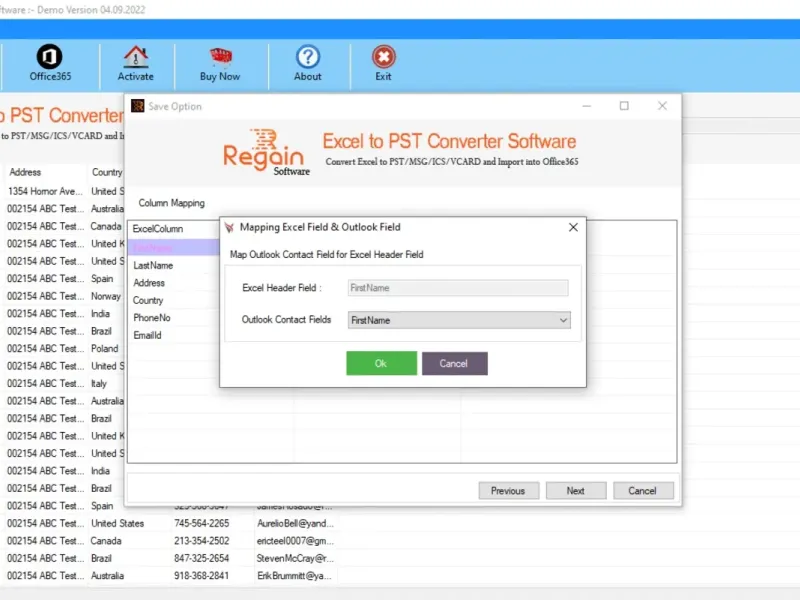Click the Norway country cell
The height and width of the screenshot is (600, 800).
coord(106,296)
